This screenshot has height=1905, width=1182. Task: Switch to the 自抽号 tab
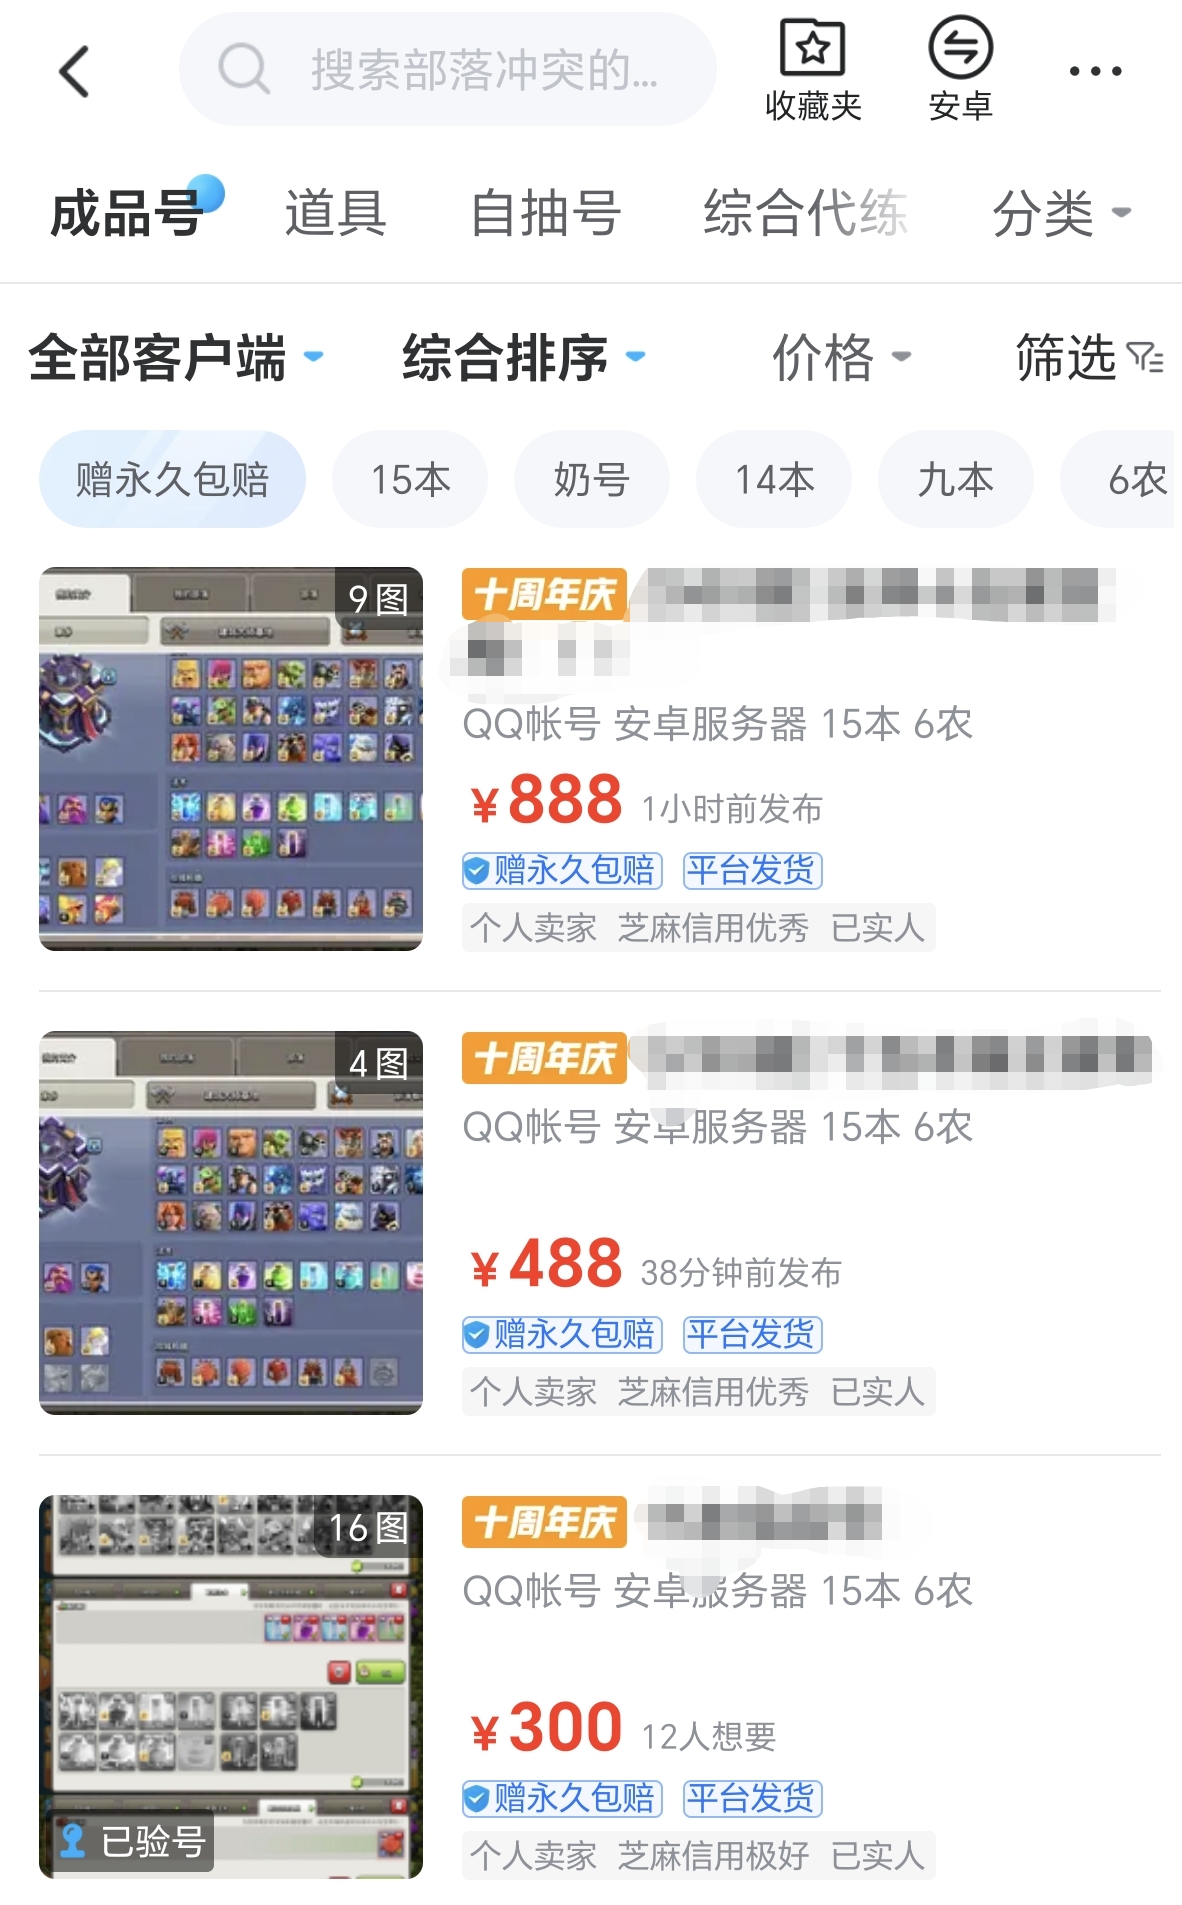[546, 213]
